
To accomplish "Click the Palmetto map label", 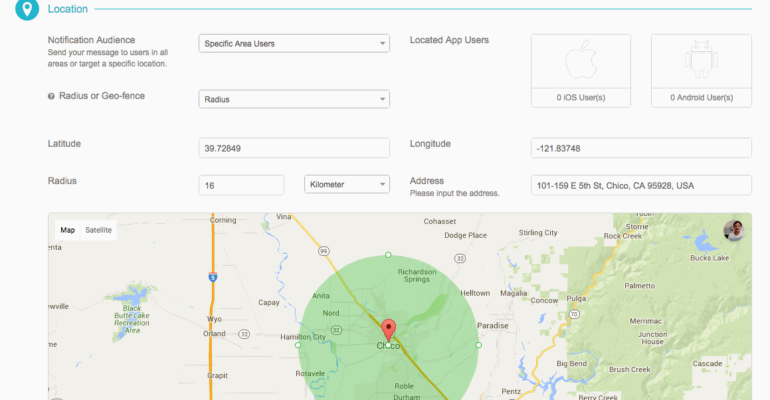I will [x=639, y=286].
